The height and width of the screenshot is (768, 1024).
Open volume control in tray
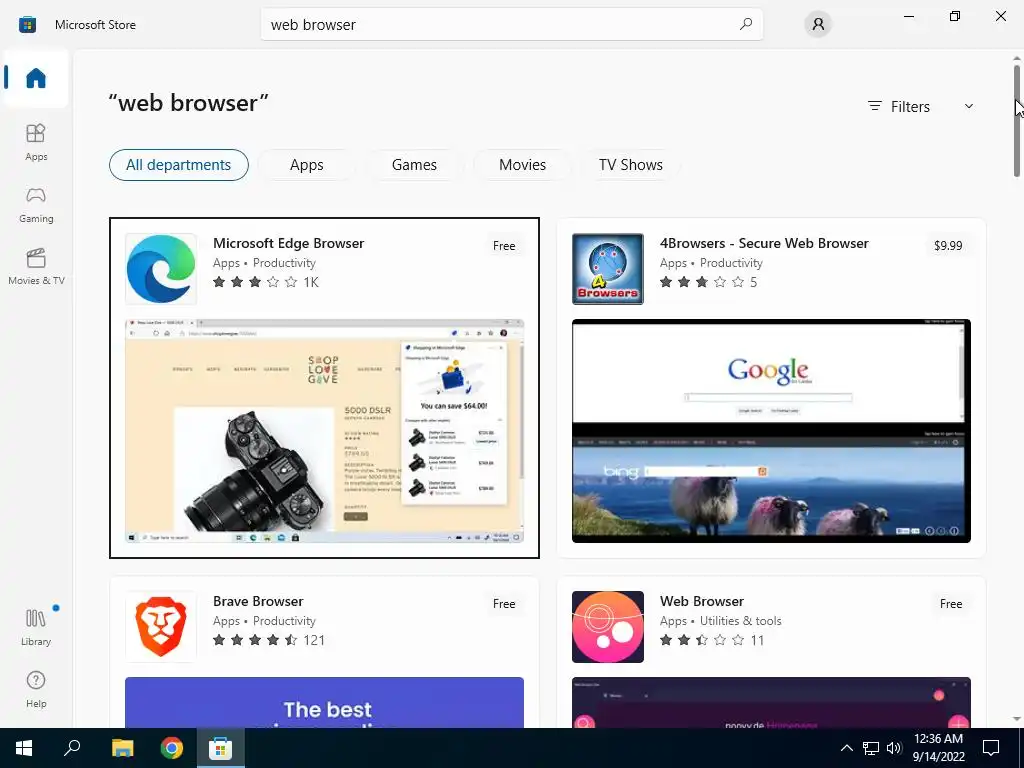click(894, 748)
